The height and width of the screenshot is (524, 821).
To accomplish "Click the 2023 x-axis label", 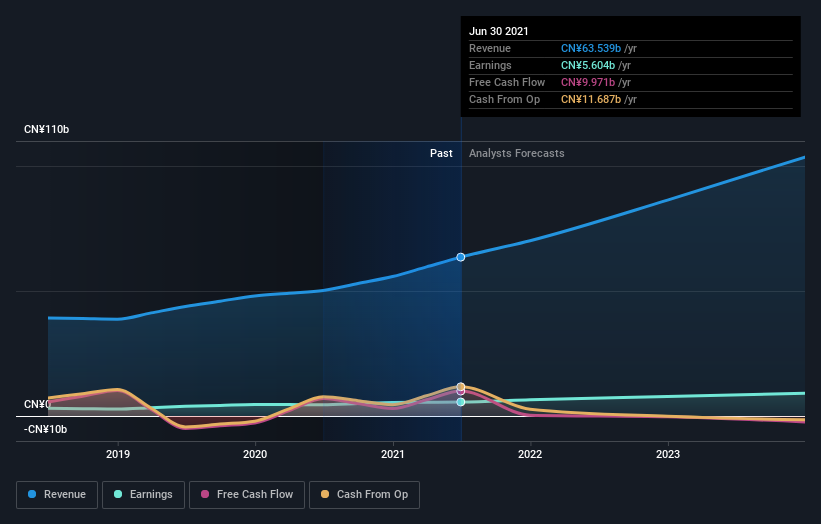I will [668, 454].
